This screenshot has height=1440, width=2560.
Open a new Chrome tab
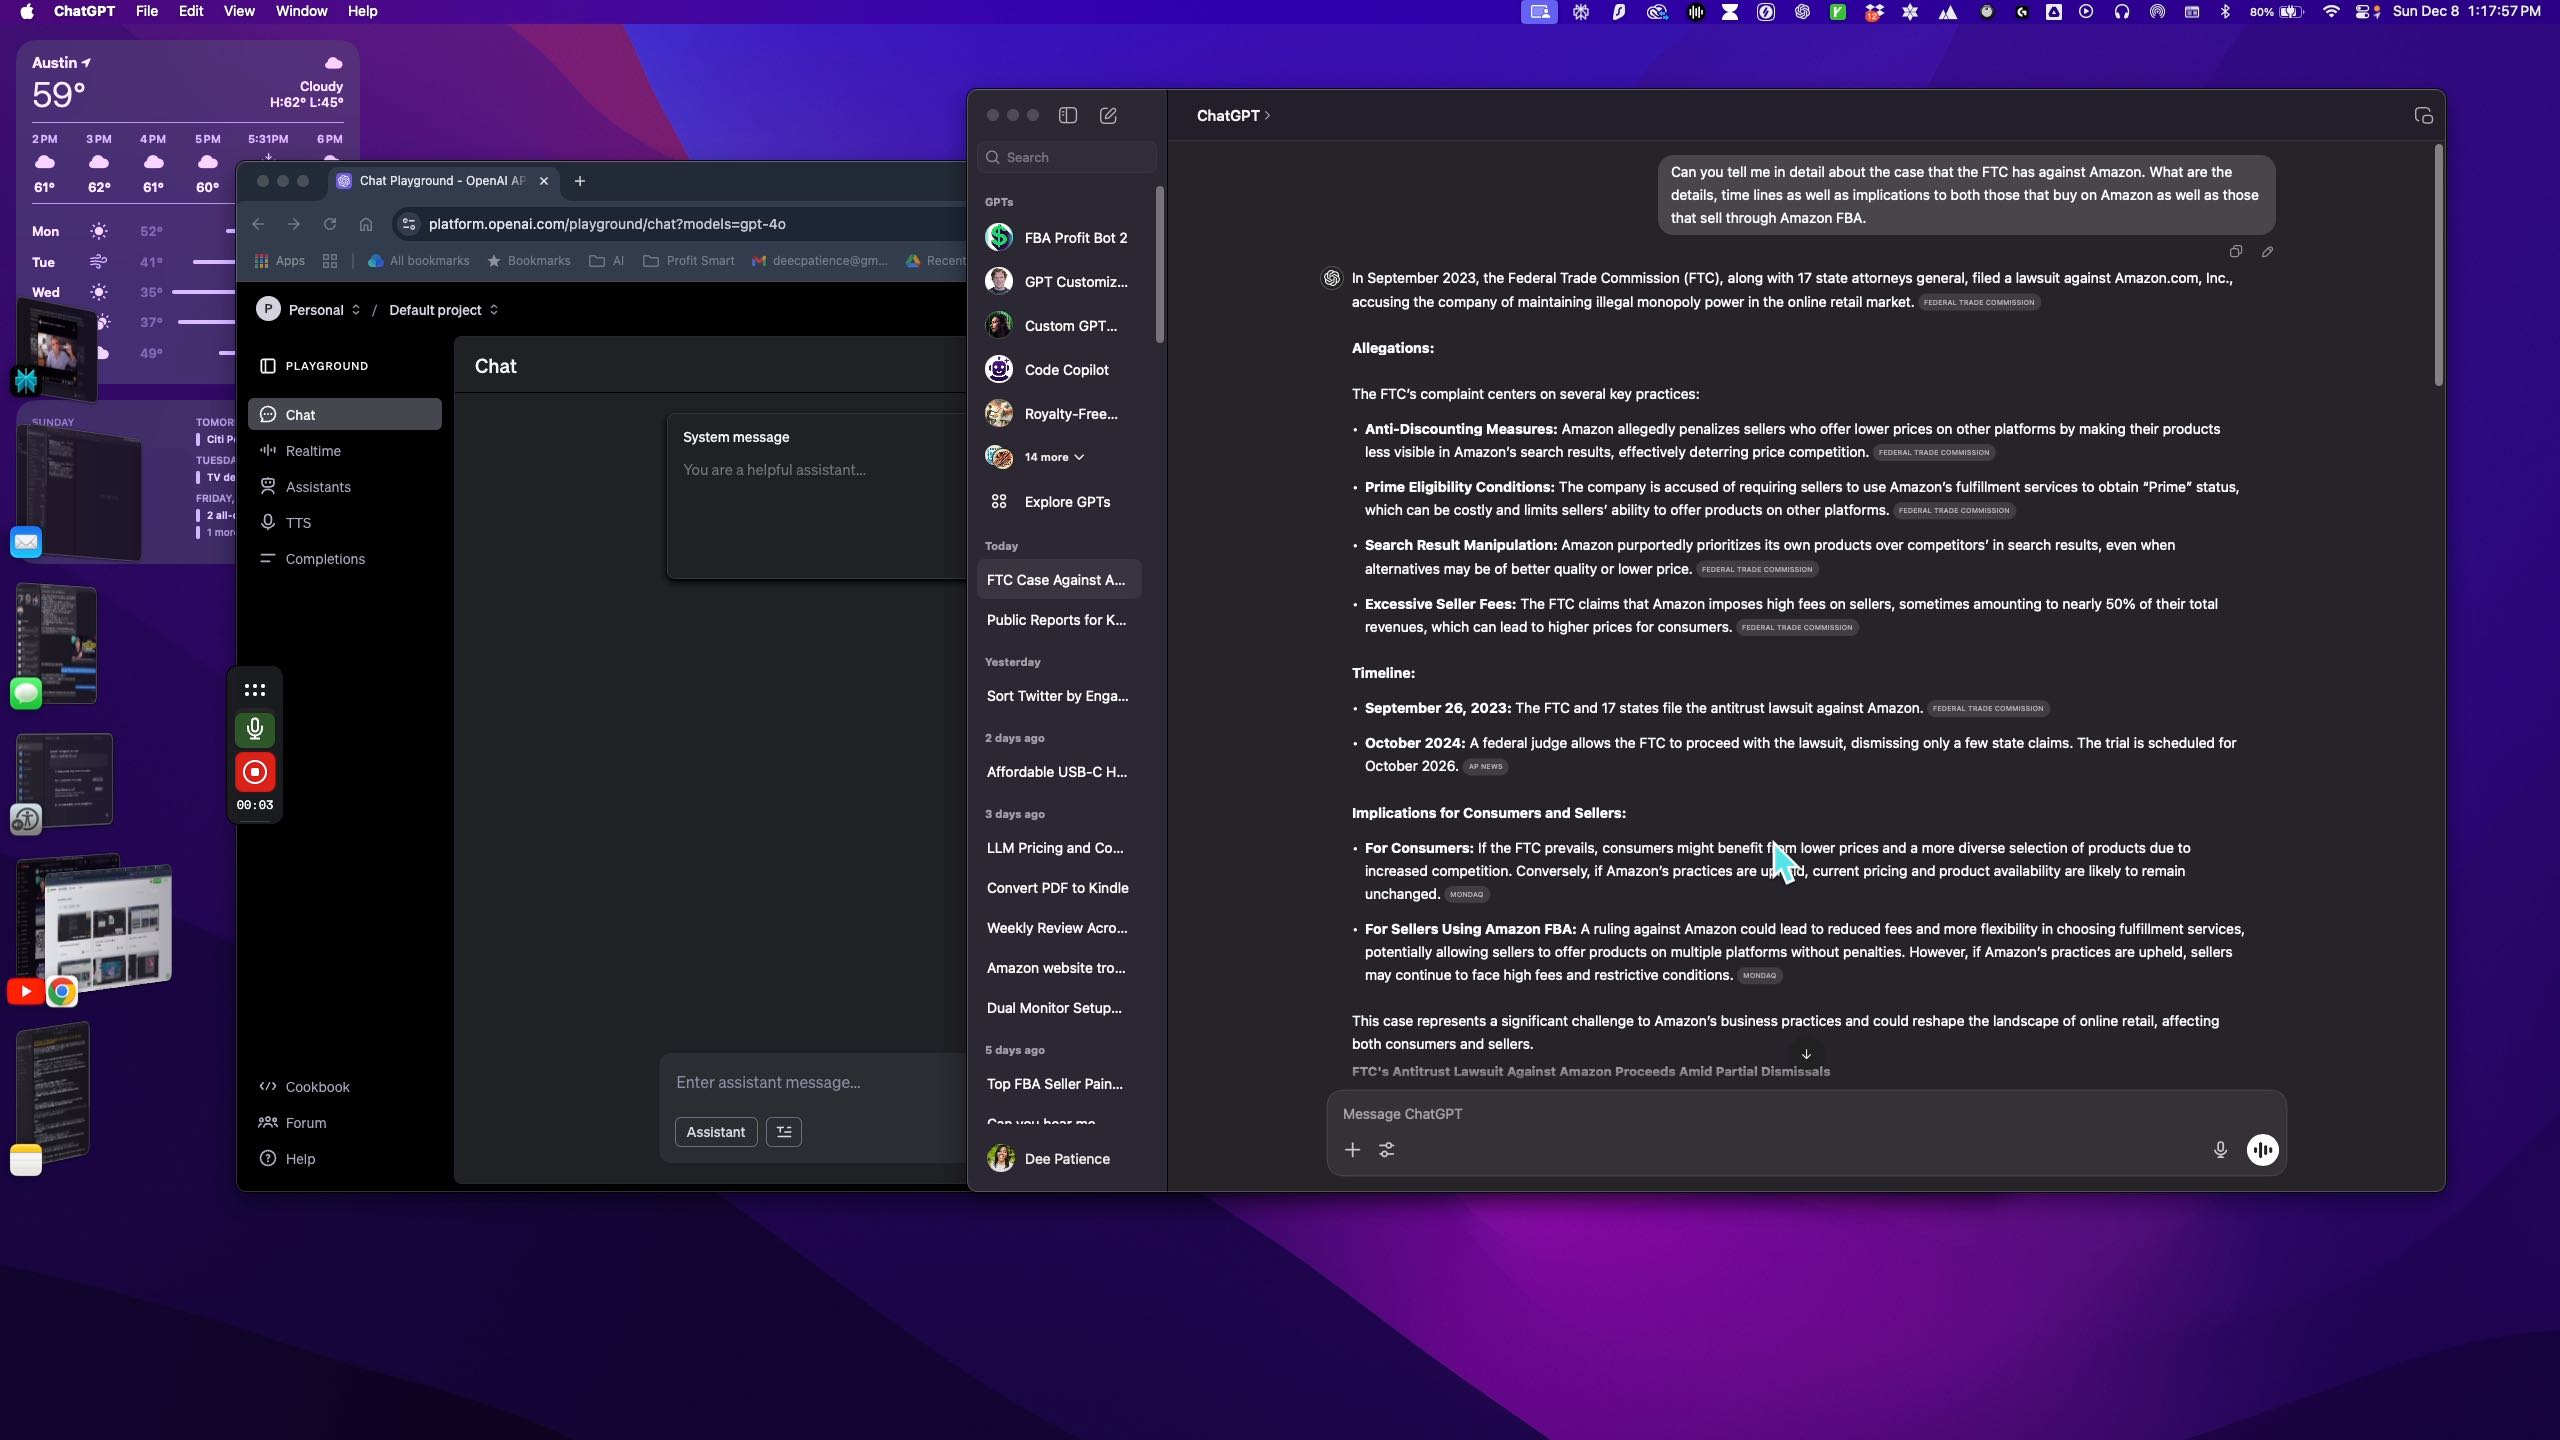pyautogui.click(x=579, y=181)
